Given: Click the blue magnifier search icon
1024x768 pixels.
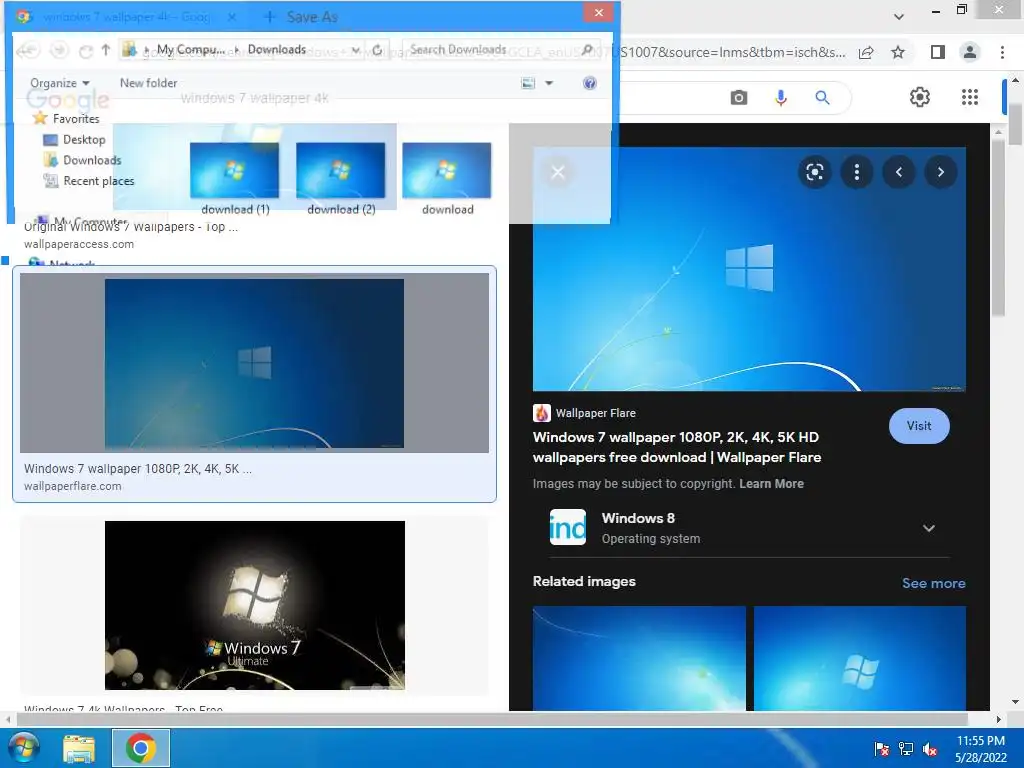Looking at the screenshot, I should click(822, 98).
